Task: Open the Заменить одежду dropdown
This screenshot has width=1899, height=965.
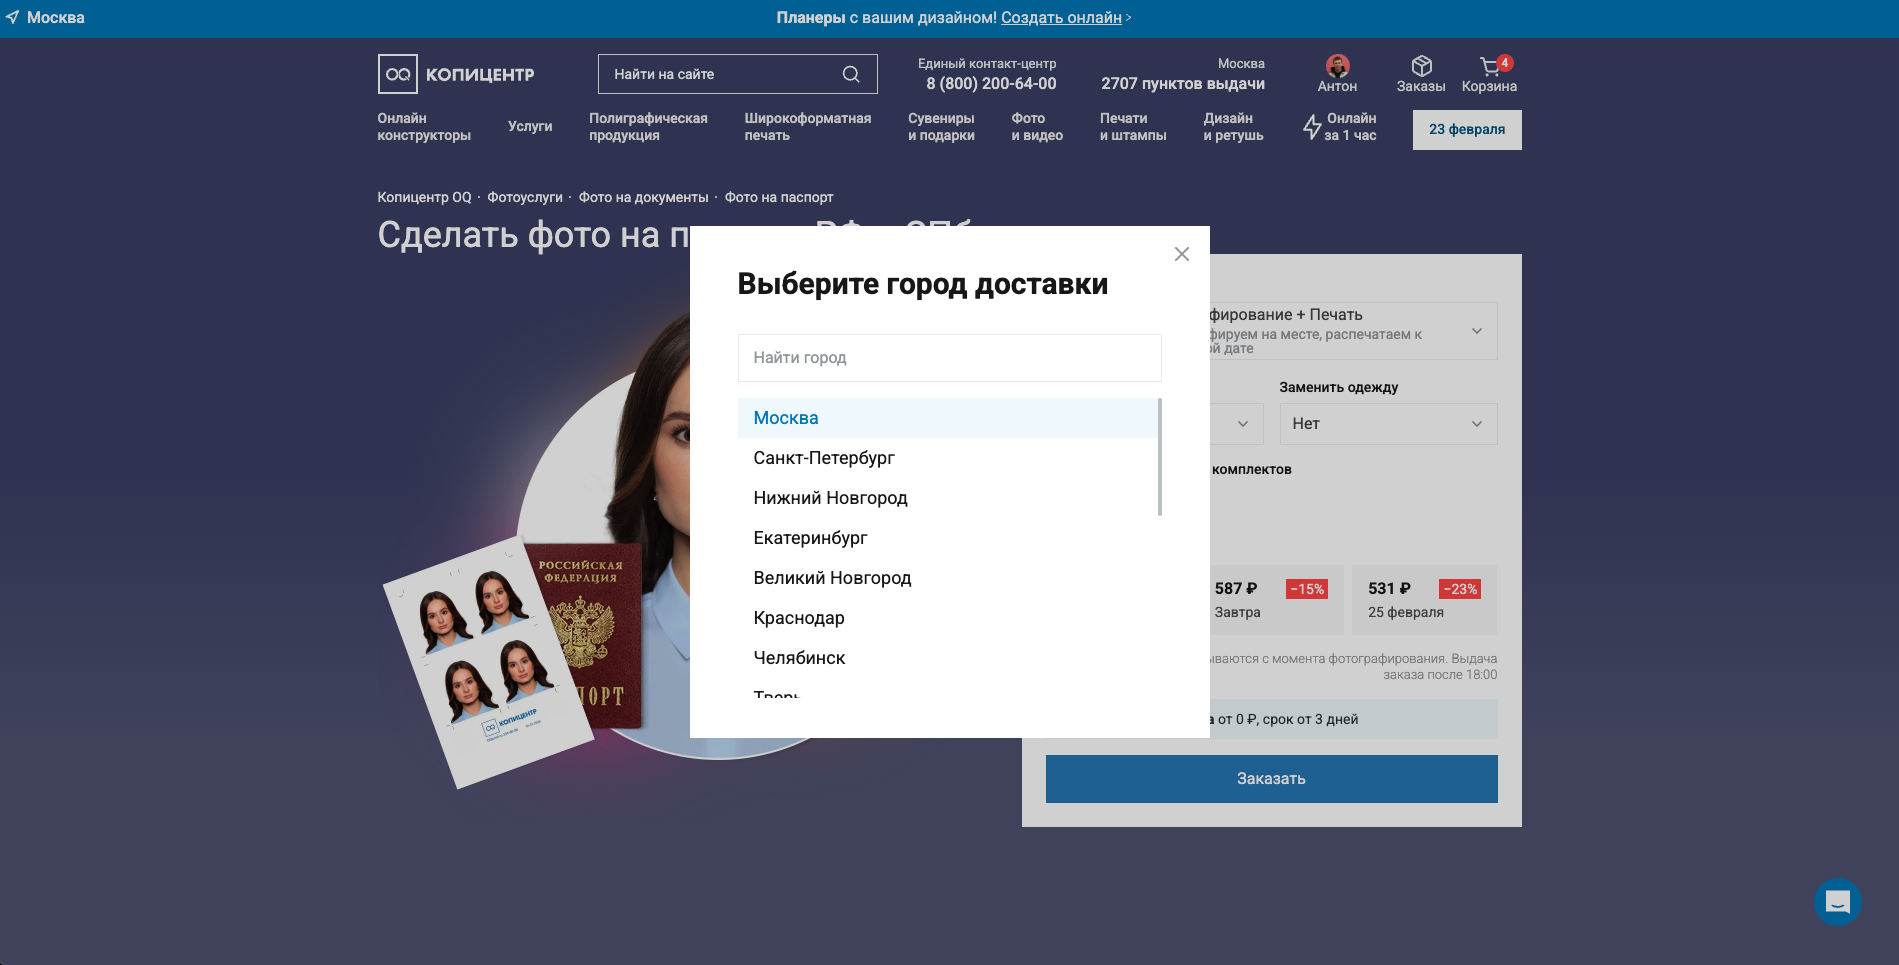Action: tap(1387, 423)
